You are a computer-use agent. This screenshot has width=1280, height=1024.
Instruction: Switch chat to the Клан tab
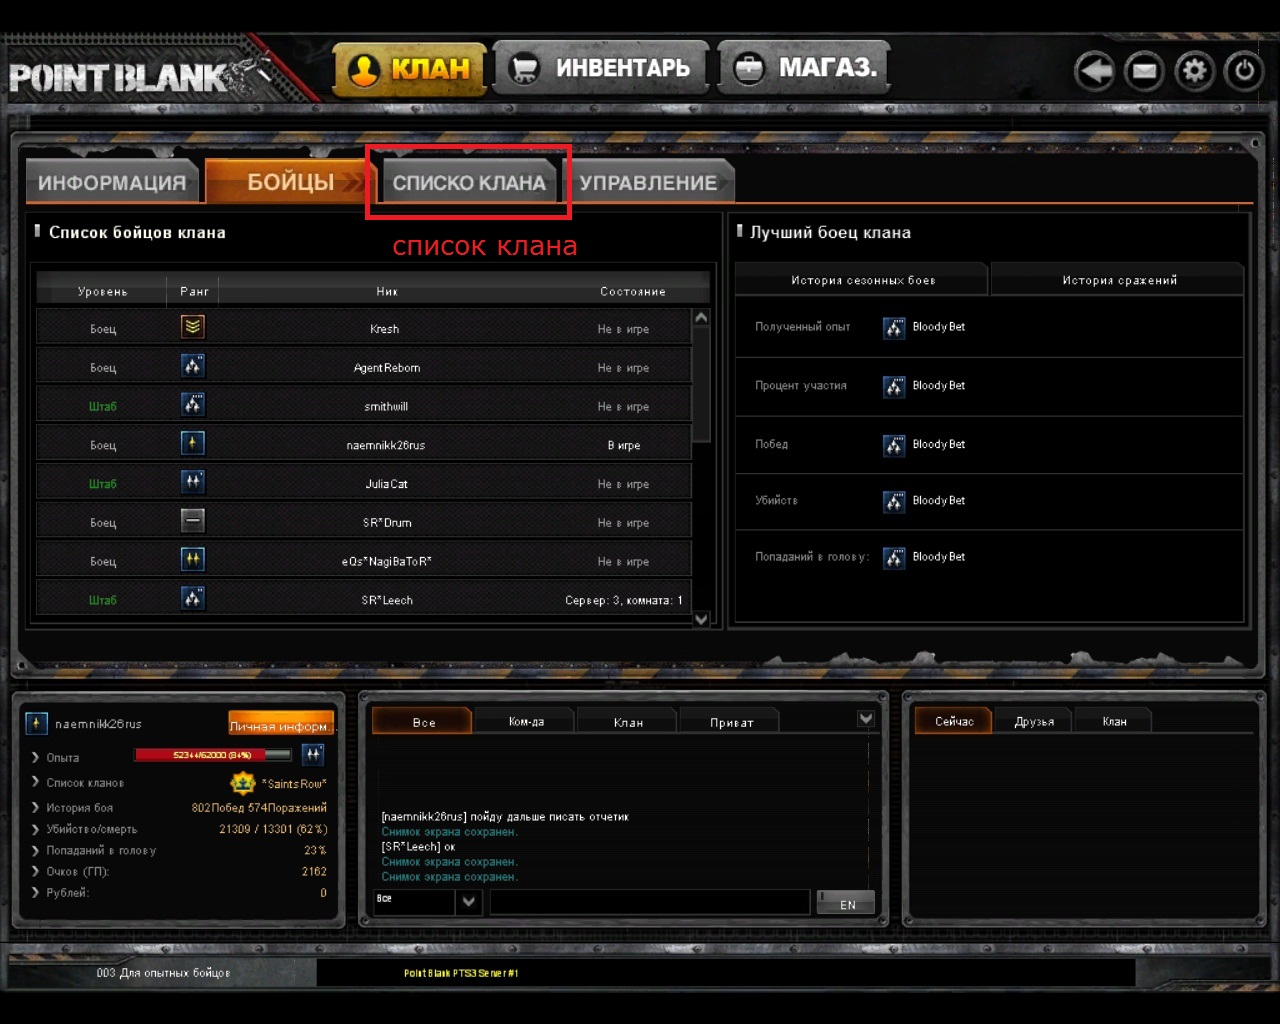pyautogui.click(x=628, y=721)
